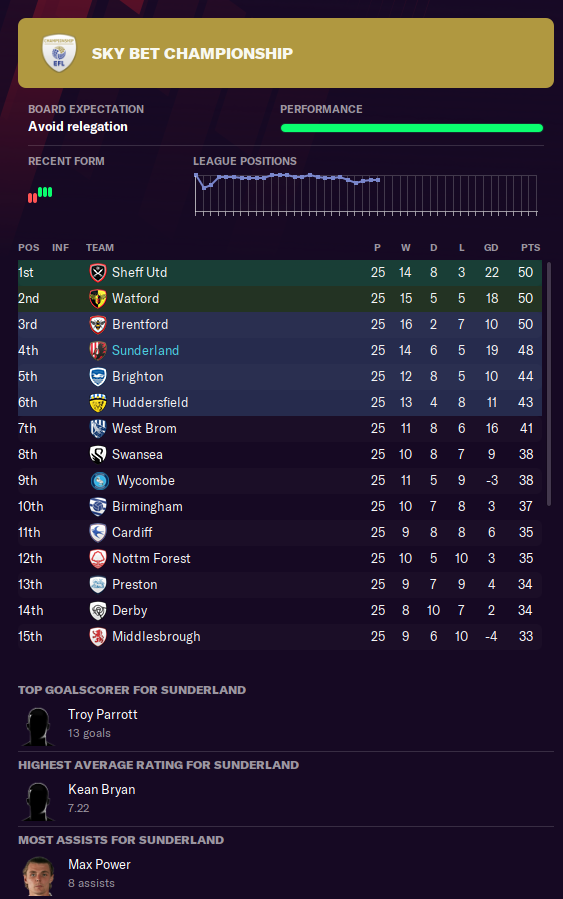Open the Sunderland team link
The image size is (563, 899).
click(x=146, y=350)
